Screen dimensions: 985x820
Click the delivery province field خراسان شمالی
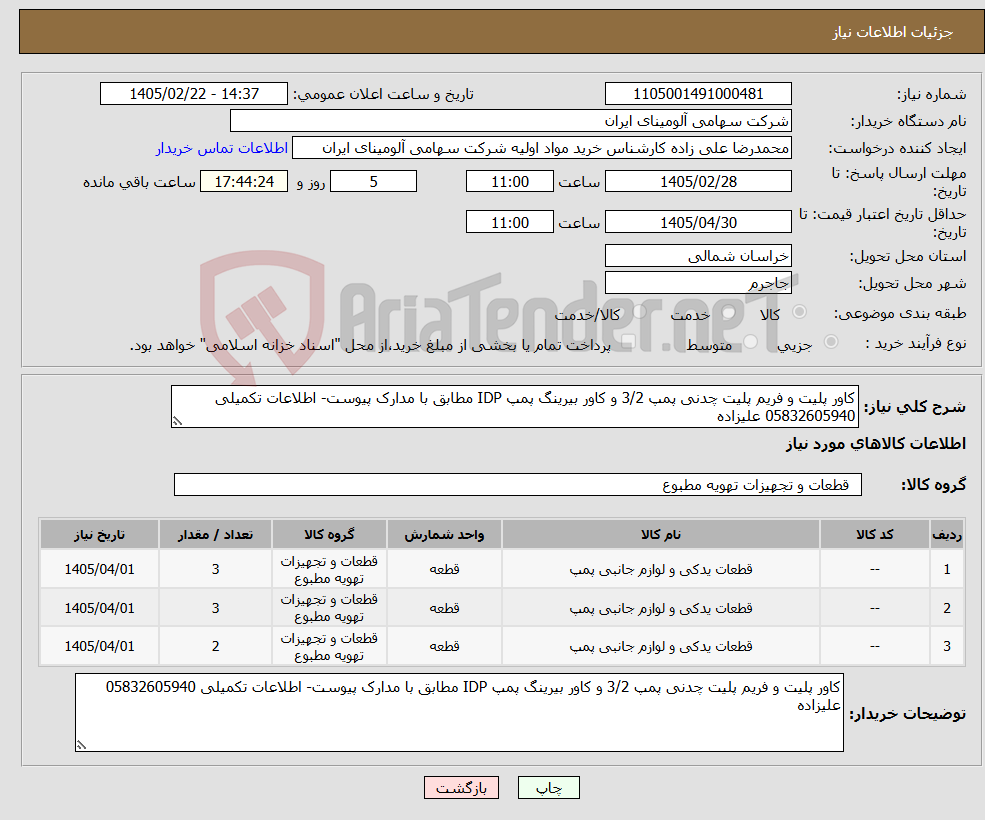click(x=698, y=256)
